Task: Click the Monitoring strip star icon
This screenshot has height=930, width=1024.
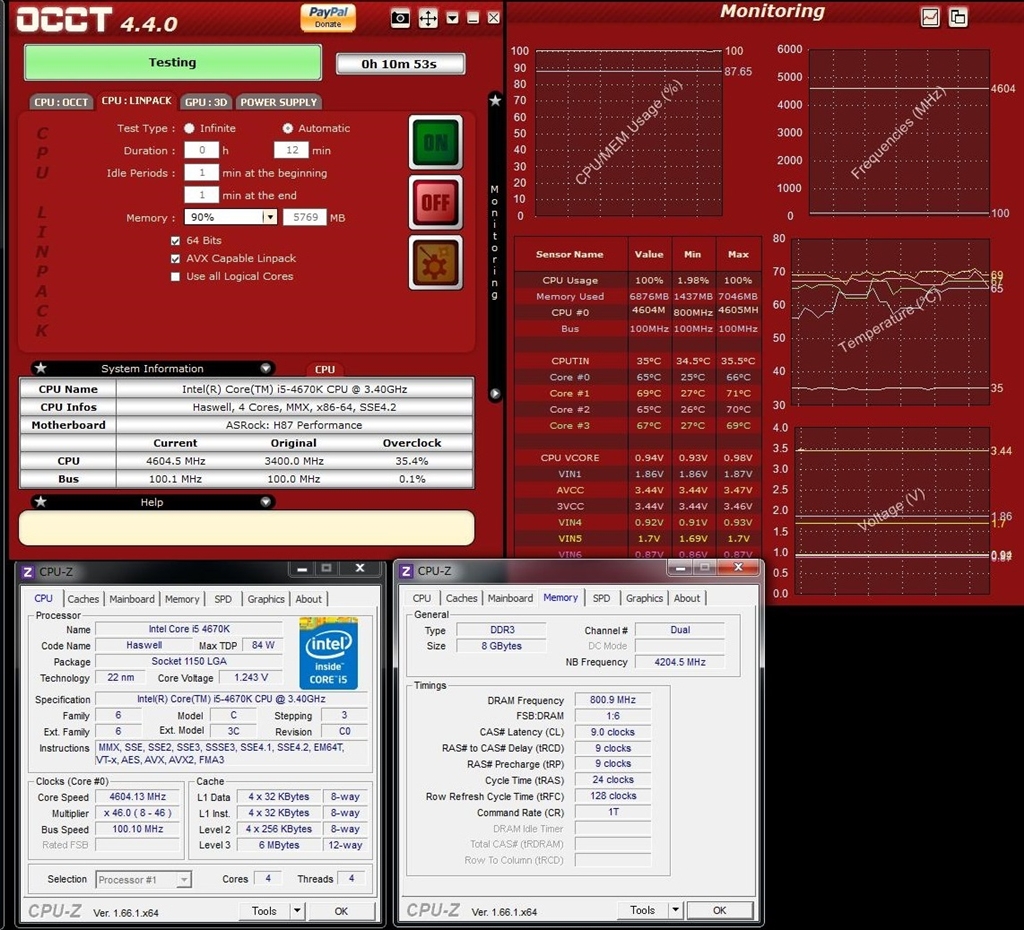Action: click(495, 101)
